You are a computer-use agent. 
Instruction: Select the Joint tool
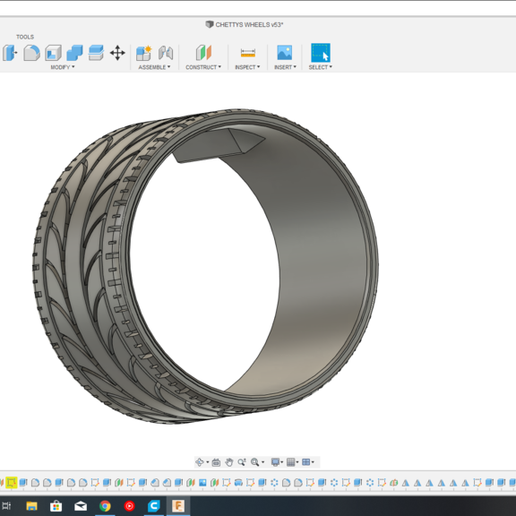coord(166,53)
